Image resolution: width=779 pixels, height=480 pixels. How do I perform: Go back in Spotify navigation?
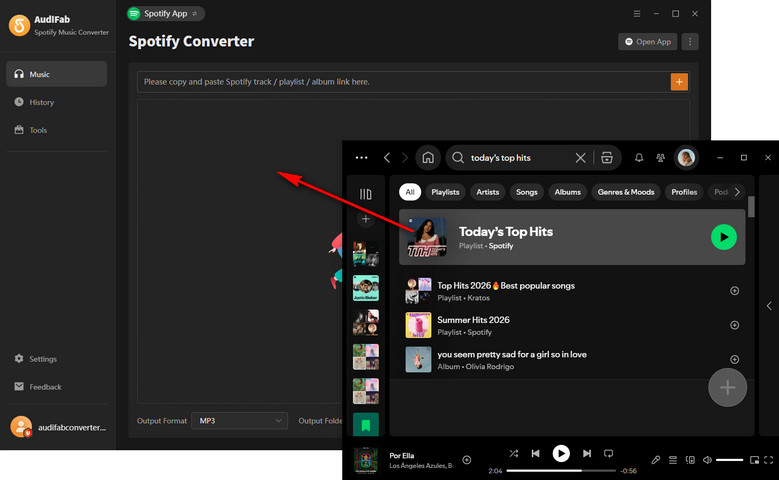click(x=387, y=158)
